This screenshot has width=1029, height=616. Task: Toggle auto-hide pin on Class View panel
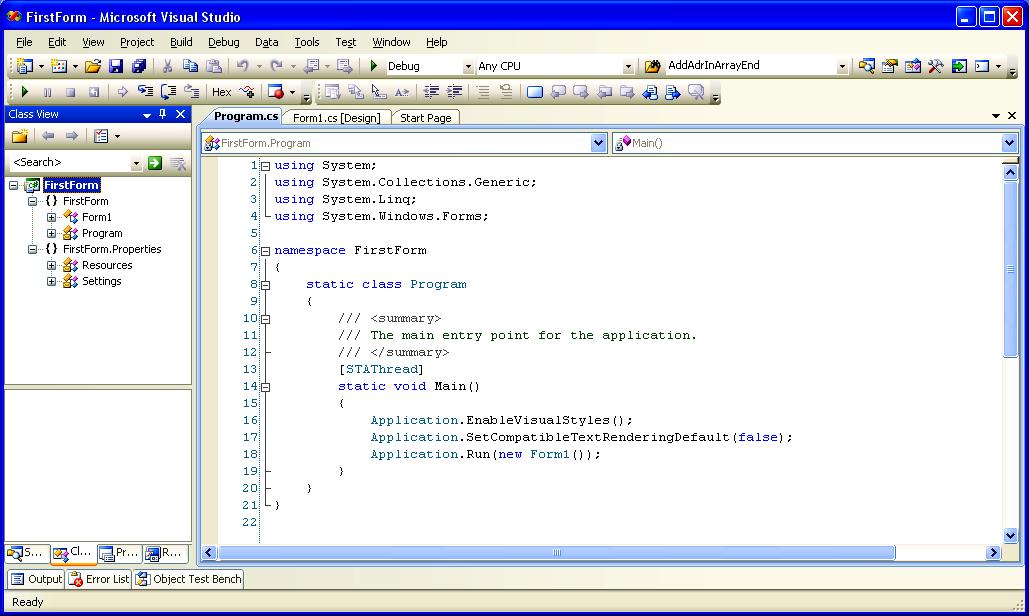click(163, 114)
